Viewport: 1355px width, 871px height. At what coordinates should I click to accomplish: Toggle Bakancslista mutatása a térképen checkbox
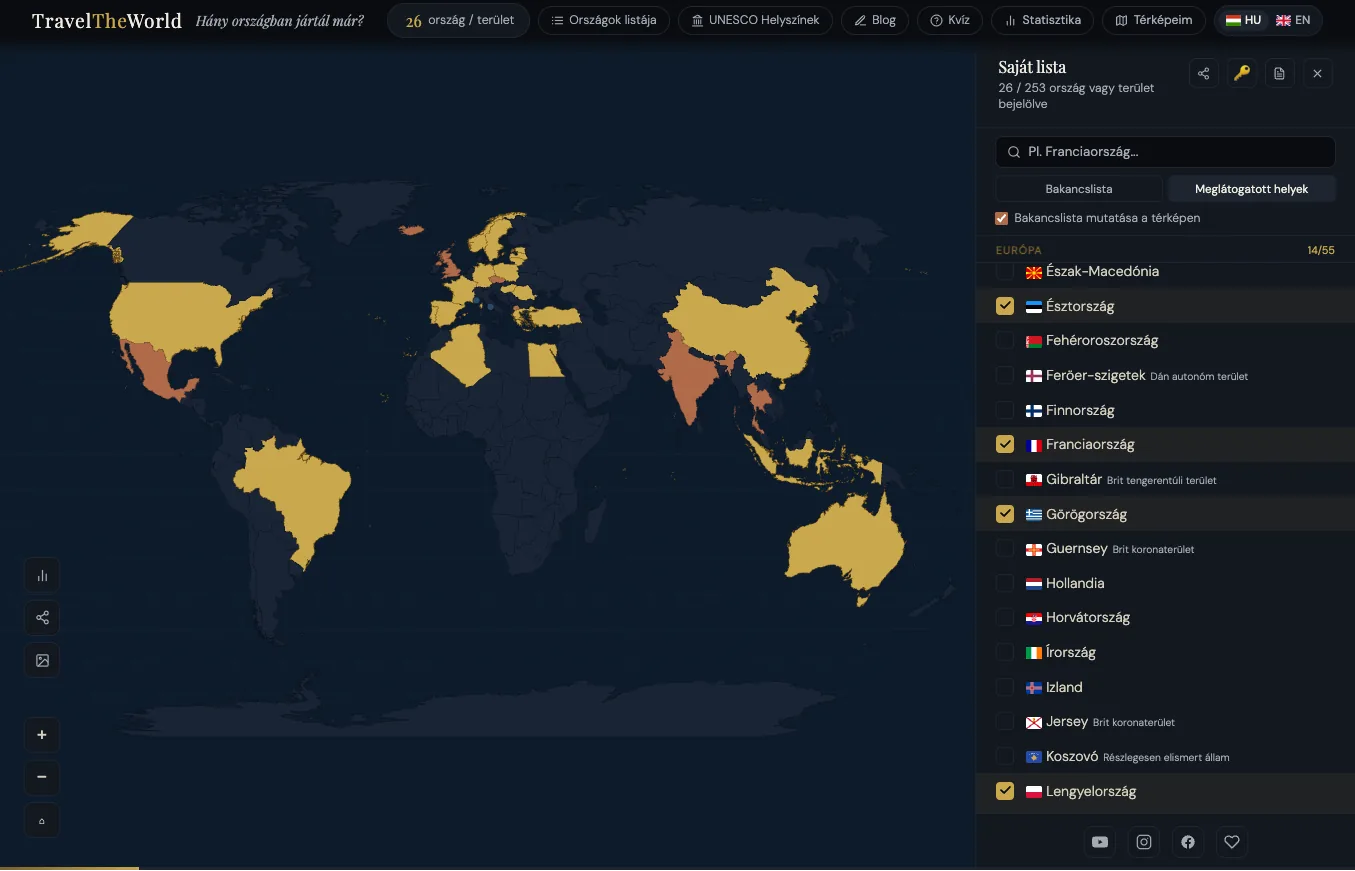(1001, 218)
